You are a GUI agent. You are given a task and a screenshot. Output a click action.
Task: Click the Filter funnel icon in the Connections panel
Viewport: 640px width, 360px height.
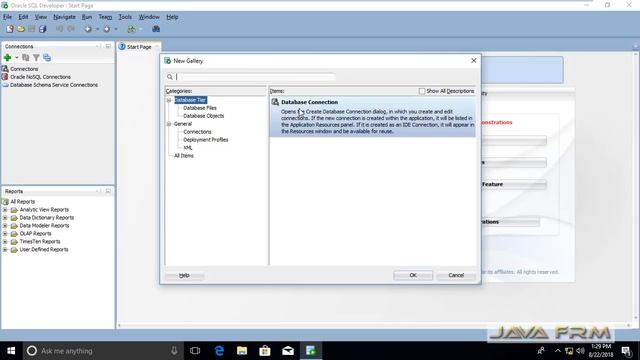(36, 58)
